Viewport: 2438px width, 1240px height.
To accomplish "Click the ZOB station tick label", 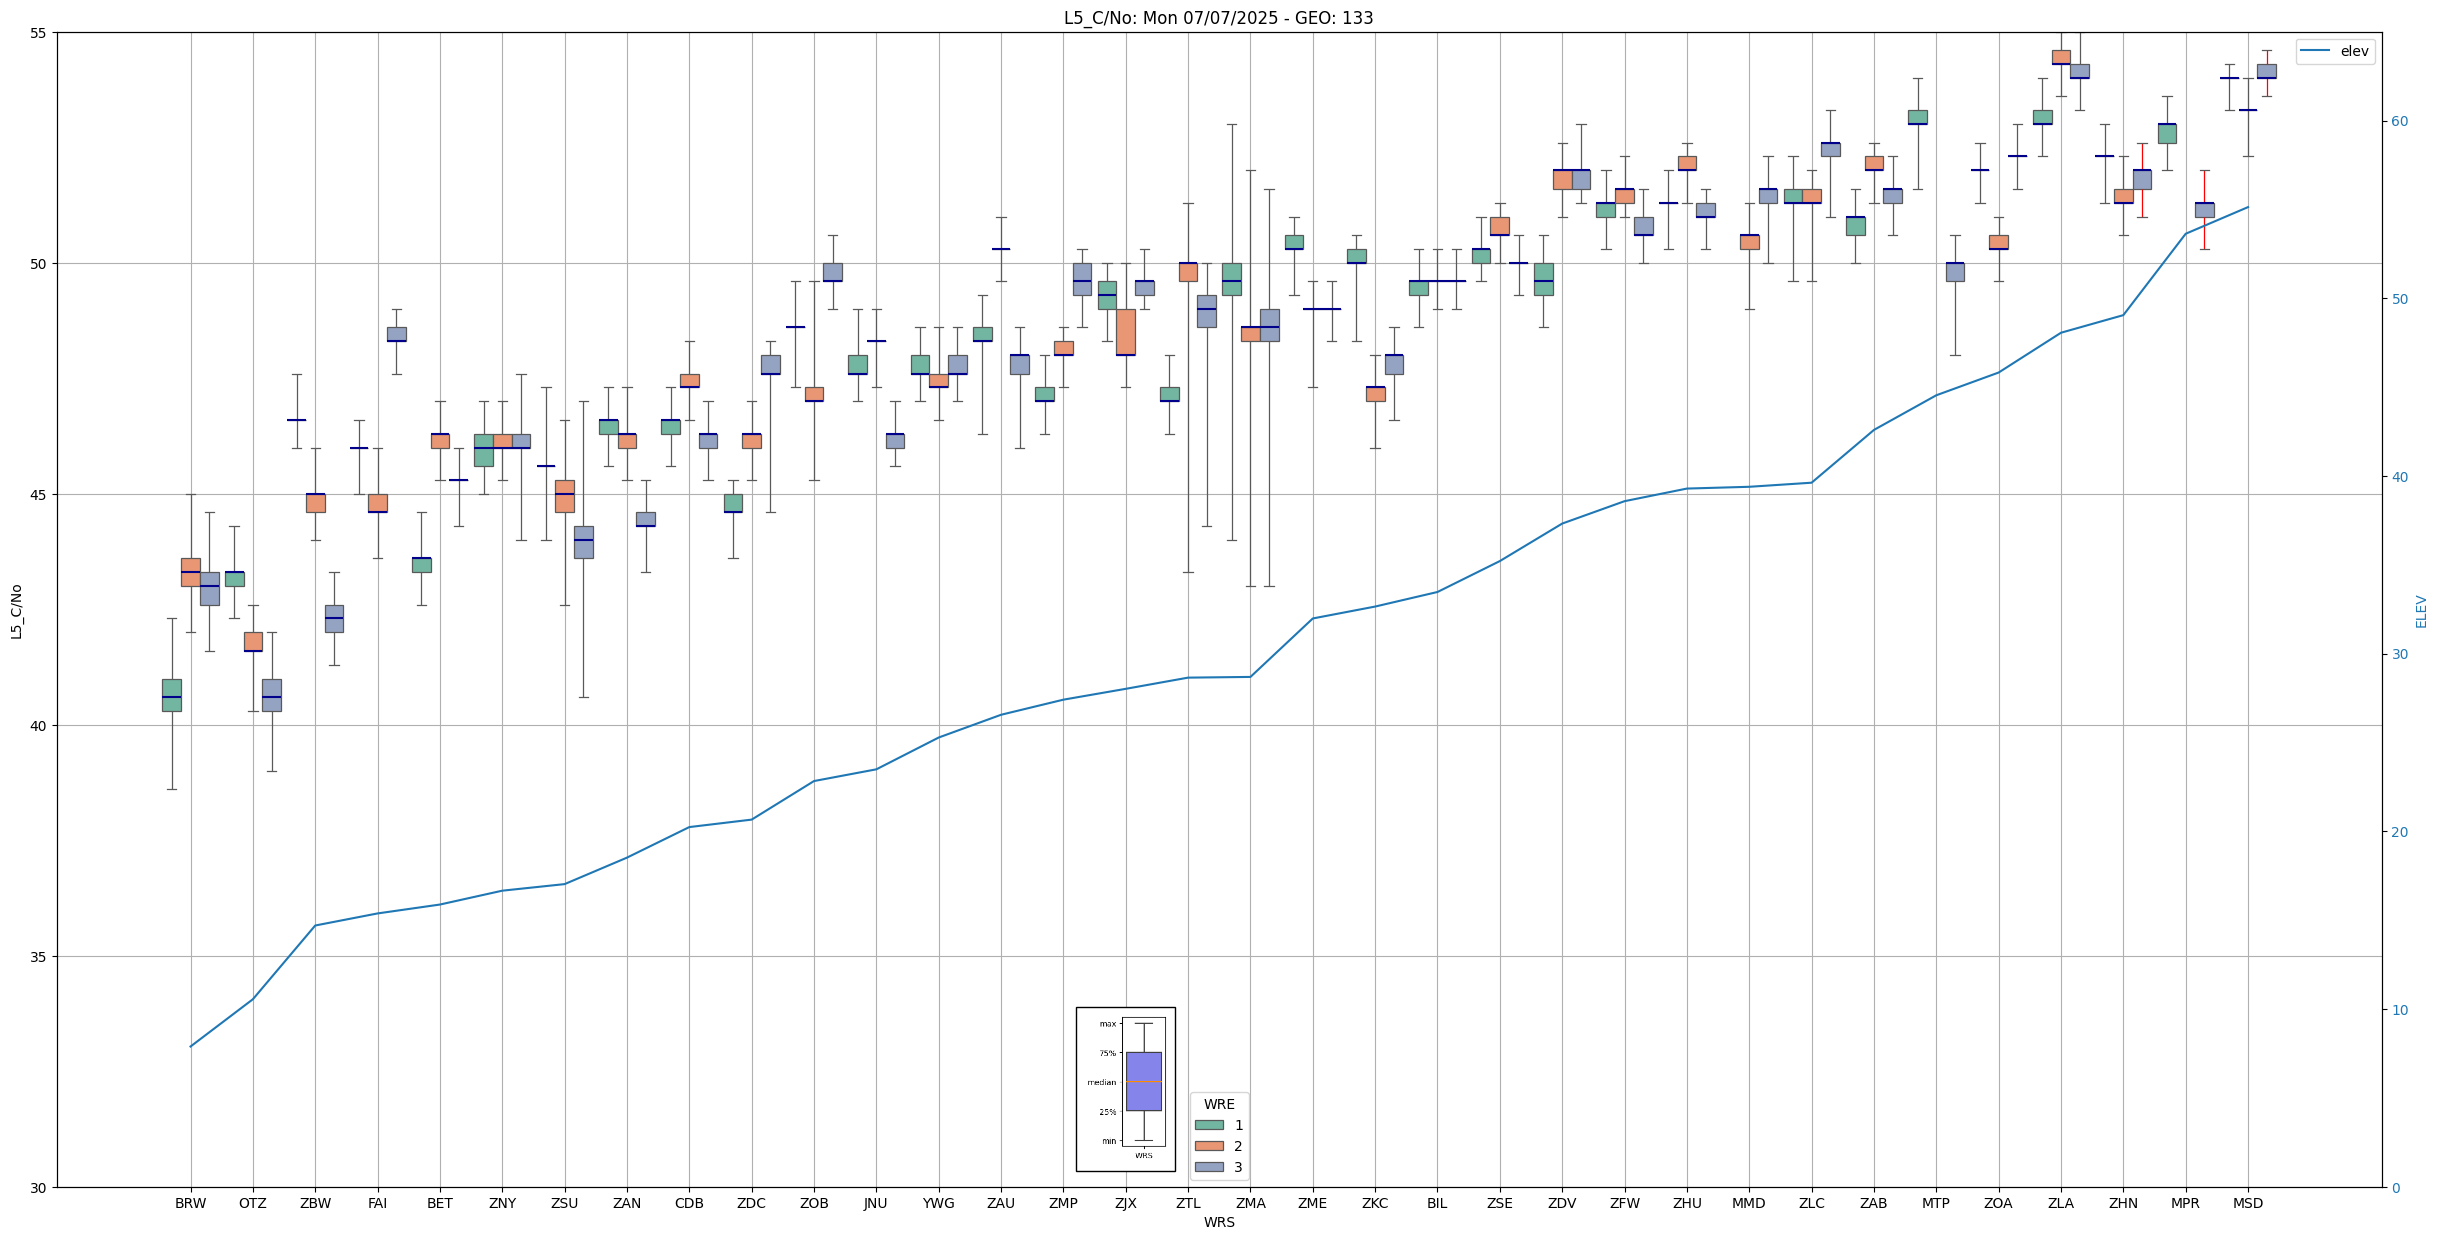I will click(814, 1203).
